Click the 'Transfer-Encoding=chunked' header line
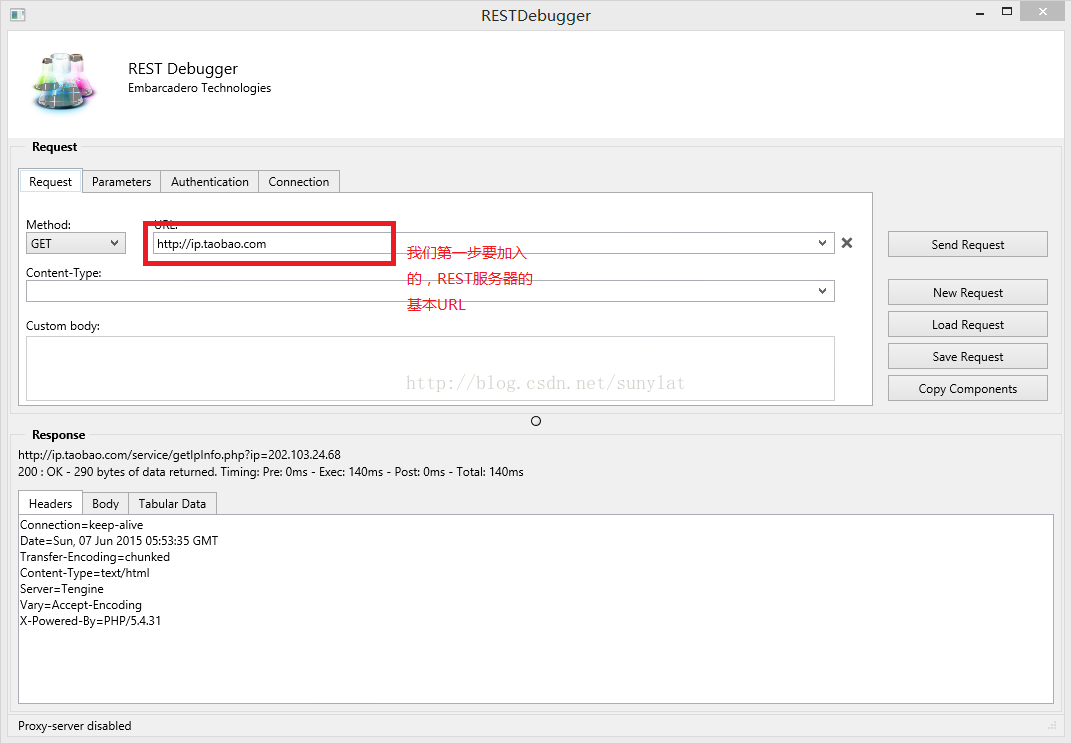Screen dimensions: 1072x744 pyautogui.click(x=95, y=557)
